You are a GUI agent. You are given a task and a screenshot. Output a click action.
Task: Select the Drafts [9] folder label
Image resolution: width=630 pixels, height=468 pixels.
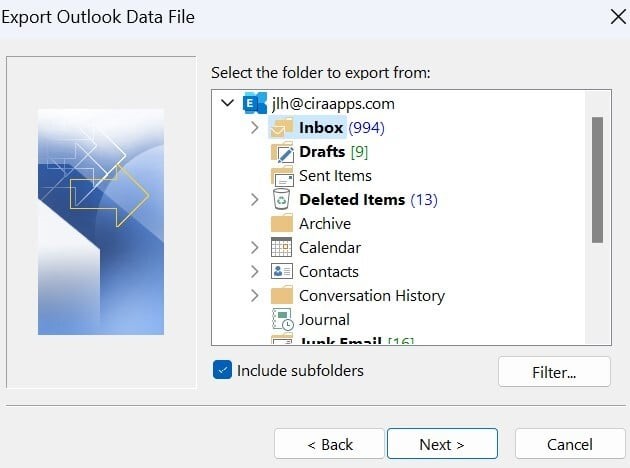point(333,151)
